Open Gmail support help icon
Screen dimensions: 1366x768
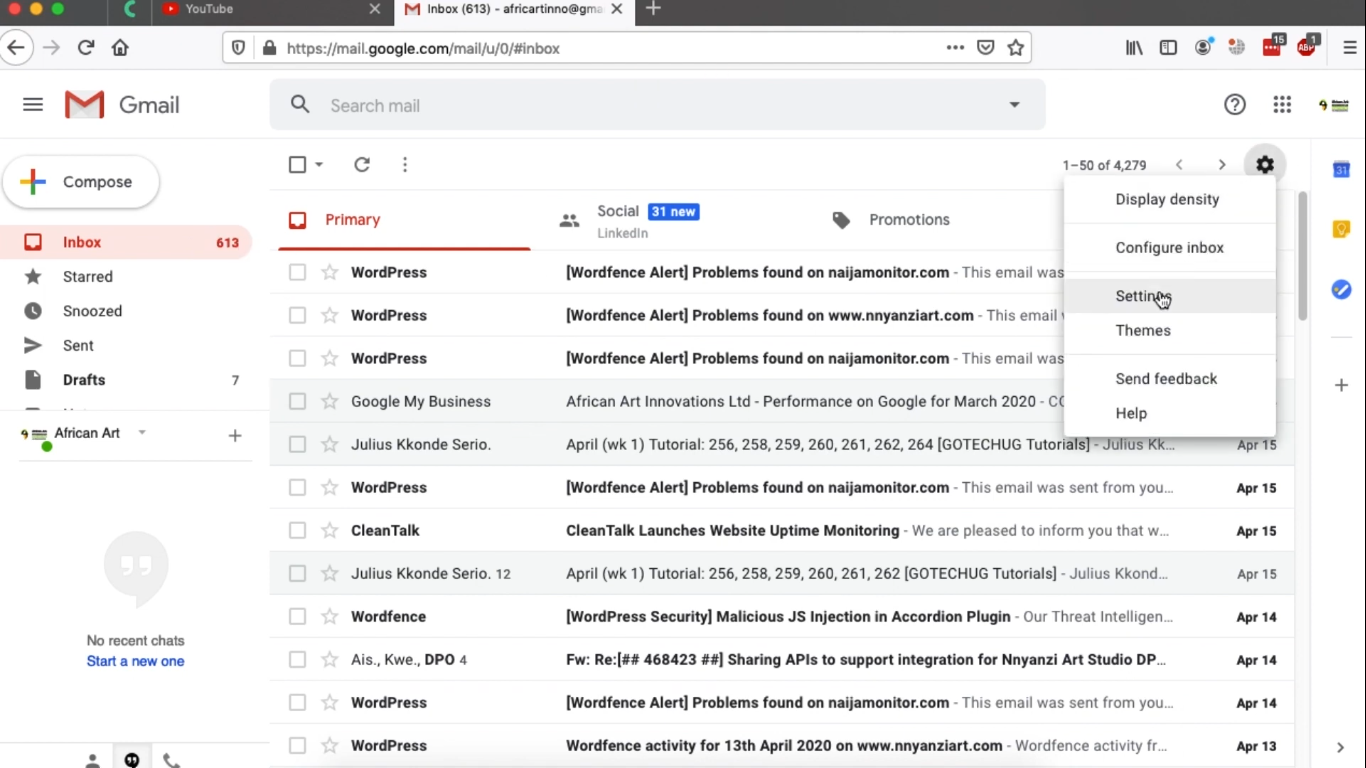click(x=1235, y=105)
